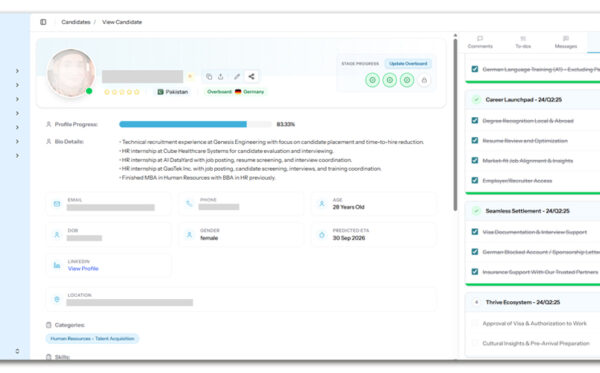The image size is (600, 373).
Task: Click the green check circle beside Seamless Settlement
Action: click(x=476, y=211)
